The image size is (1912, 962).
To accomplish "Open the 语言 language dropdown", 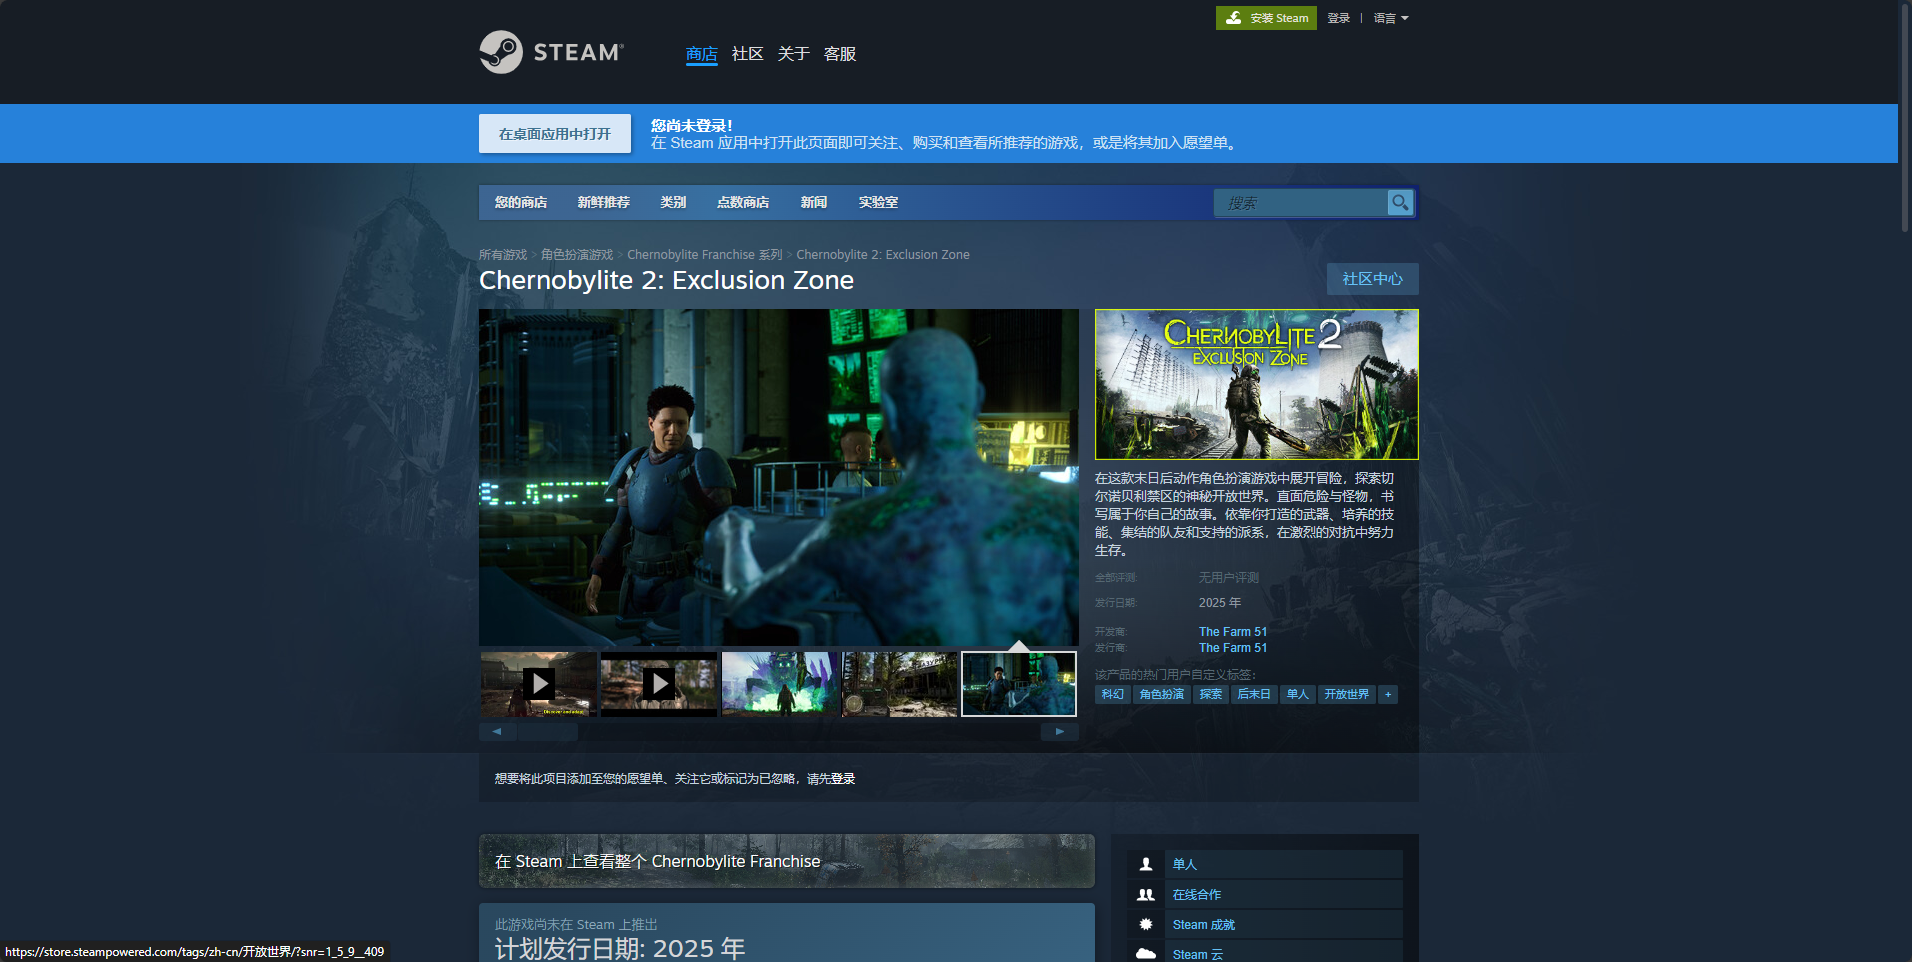I will (1390, 18).
